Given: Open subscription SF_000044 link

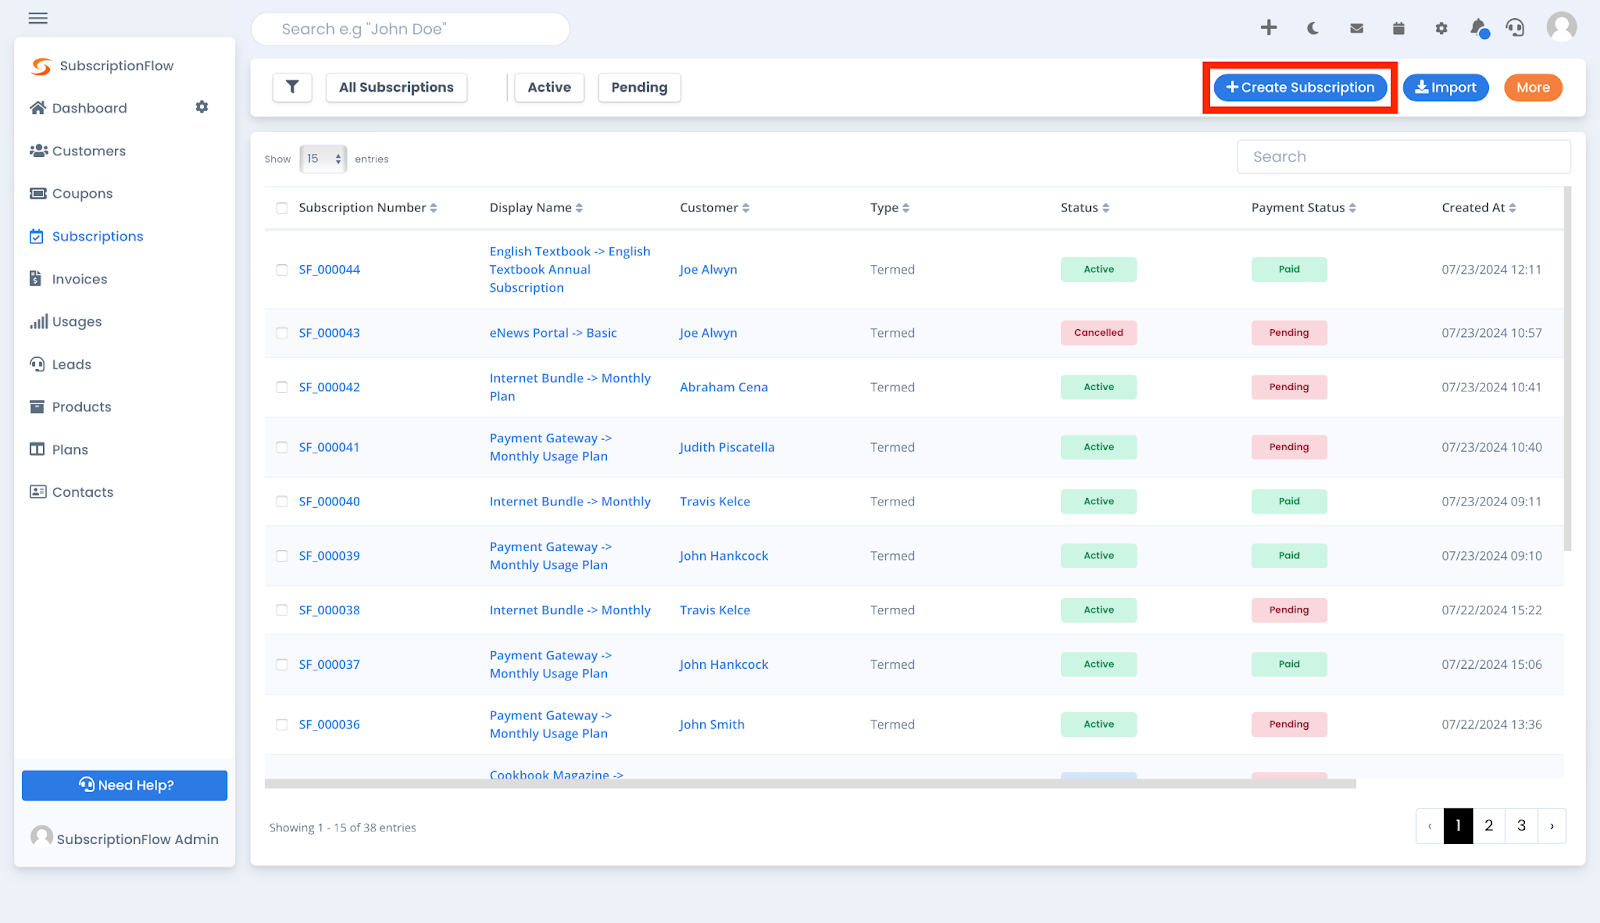Looking at the screenshot, I should coord(329,270).
